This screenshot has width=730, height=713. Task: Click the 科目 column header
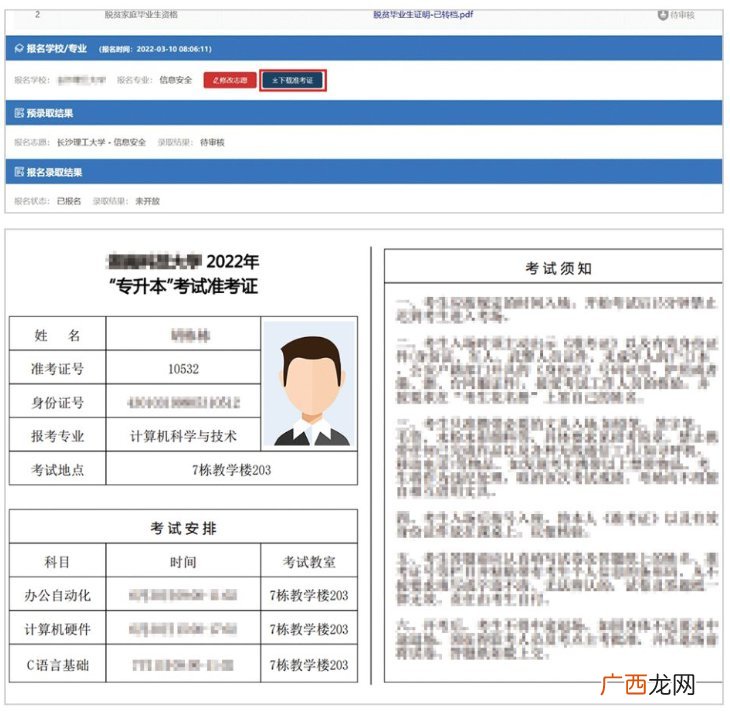click(x=57, y=562)
